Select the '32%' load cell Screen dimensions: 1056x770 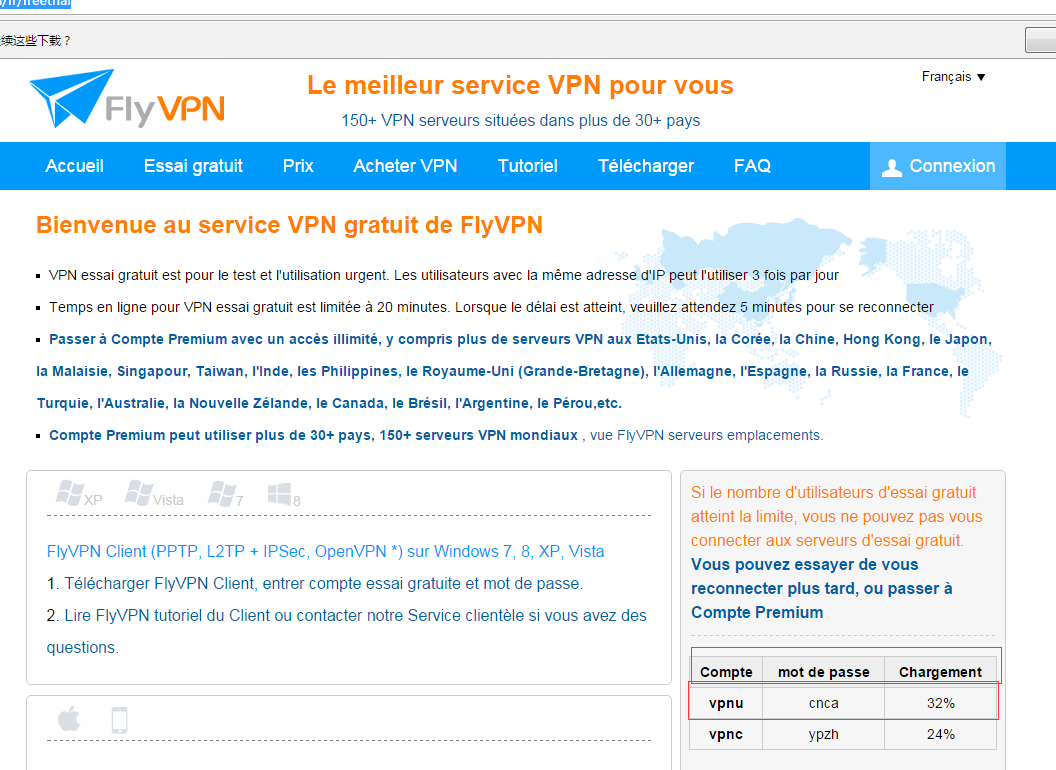(940, 703)
